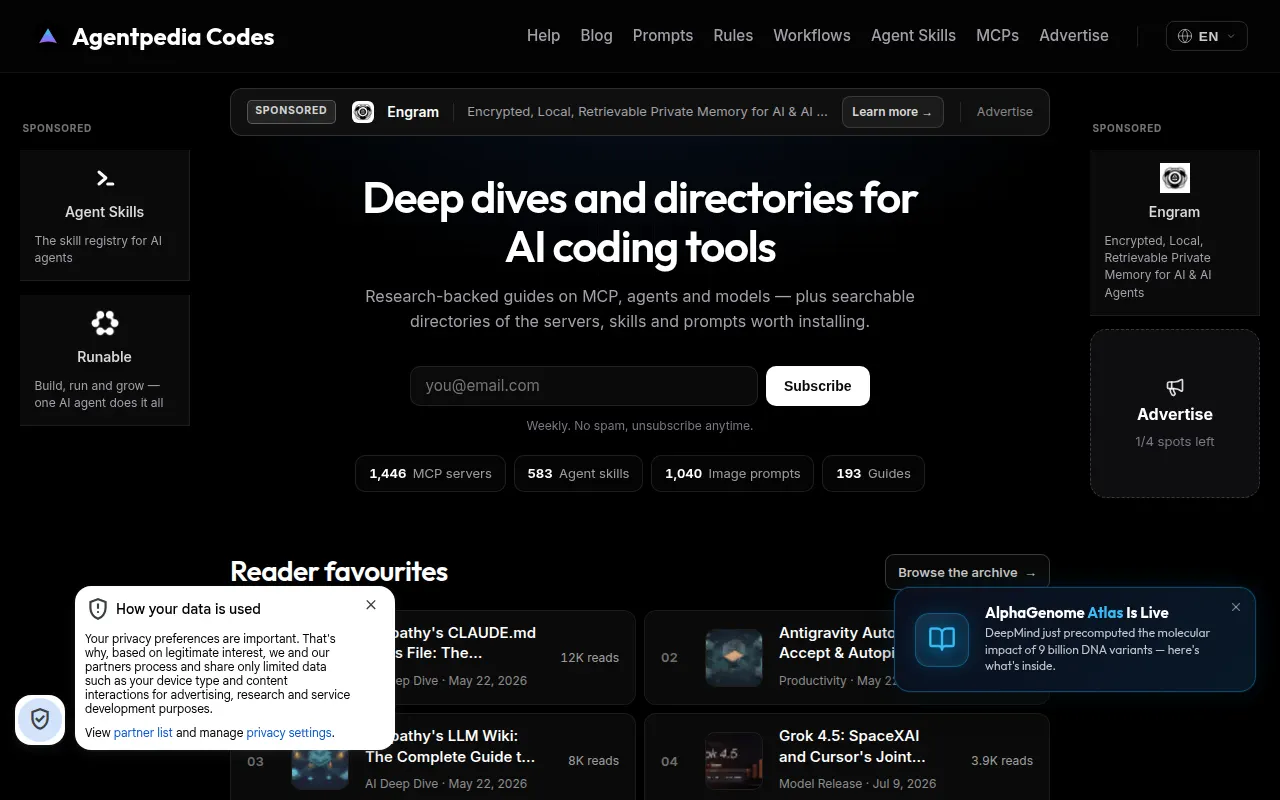Open the 193 Guides chip
This screenshot has width=1280, height=800.
click(x=873, y=474)
